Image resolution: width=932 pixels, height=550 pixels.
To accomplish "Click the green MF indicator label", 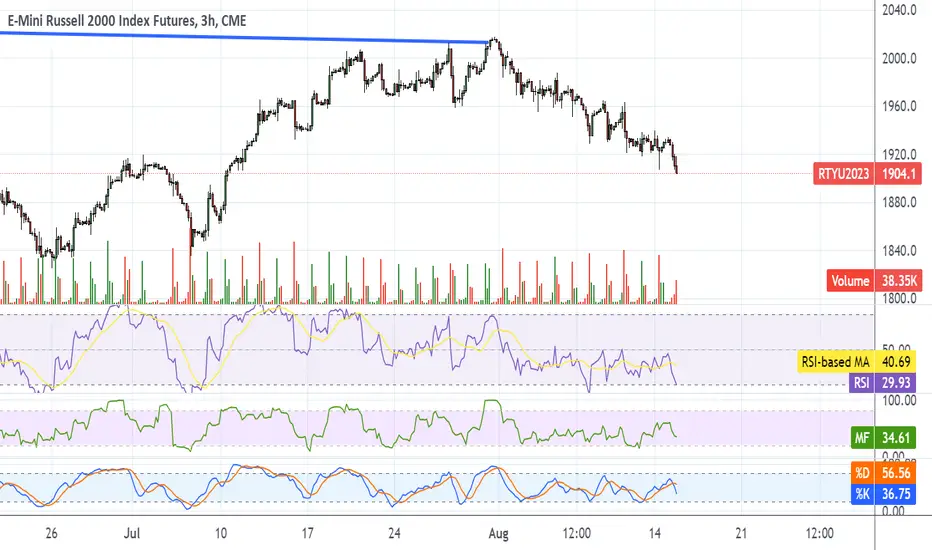I will pos(862,438).
